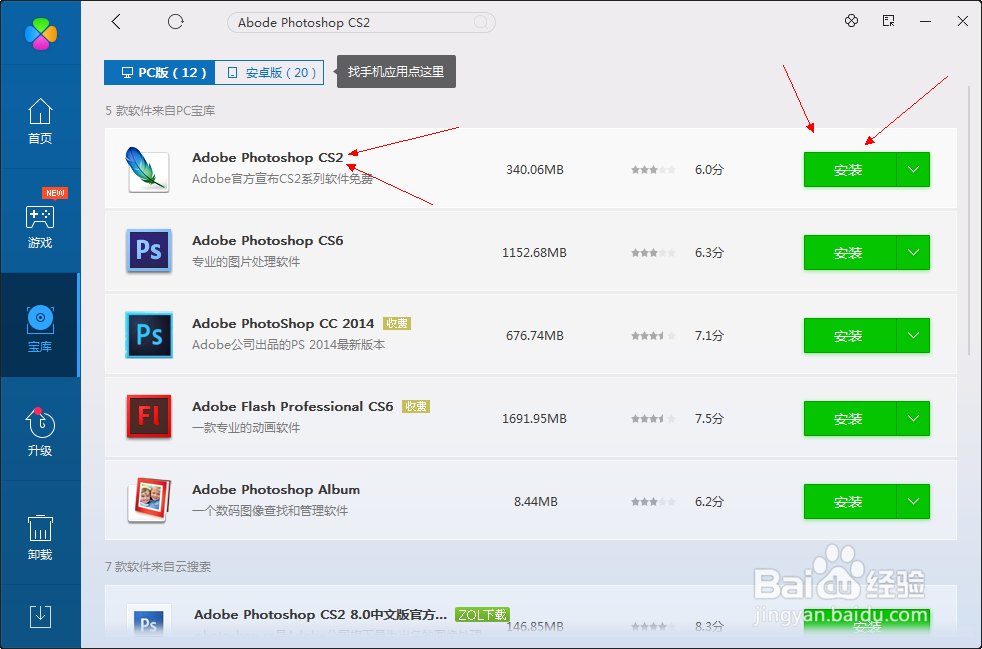Click description 一个数码图像查找和管理软件
Viewport: 982px width, 649px height.
click(270, 511)
